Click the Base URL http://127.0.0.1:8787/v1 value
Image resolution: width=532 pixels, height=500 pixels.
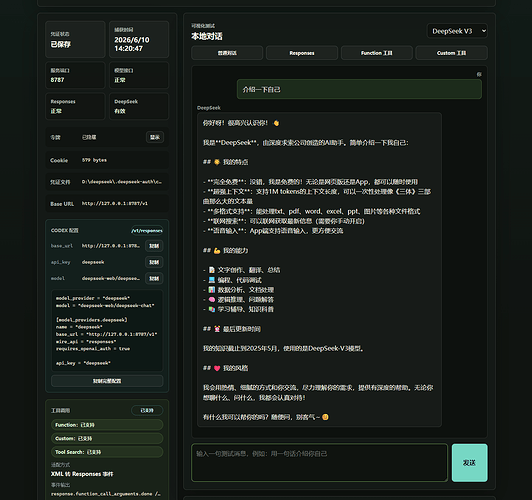115,204
